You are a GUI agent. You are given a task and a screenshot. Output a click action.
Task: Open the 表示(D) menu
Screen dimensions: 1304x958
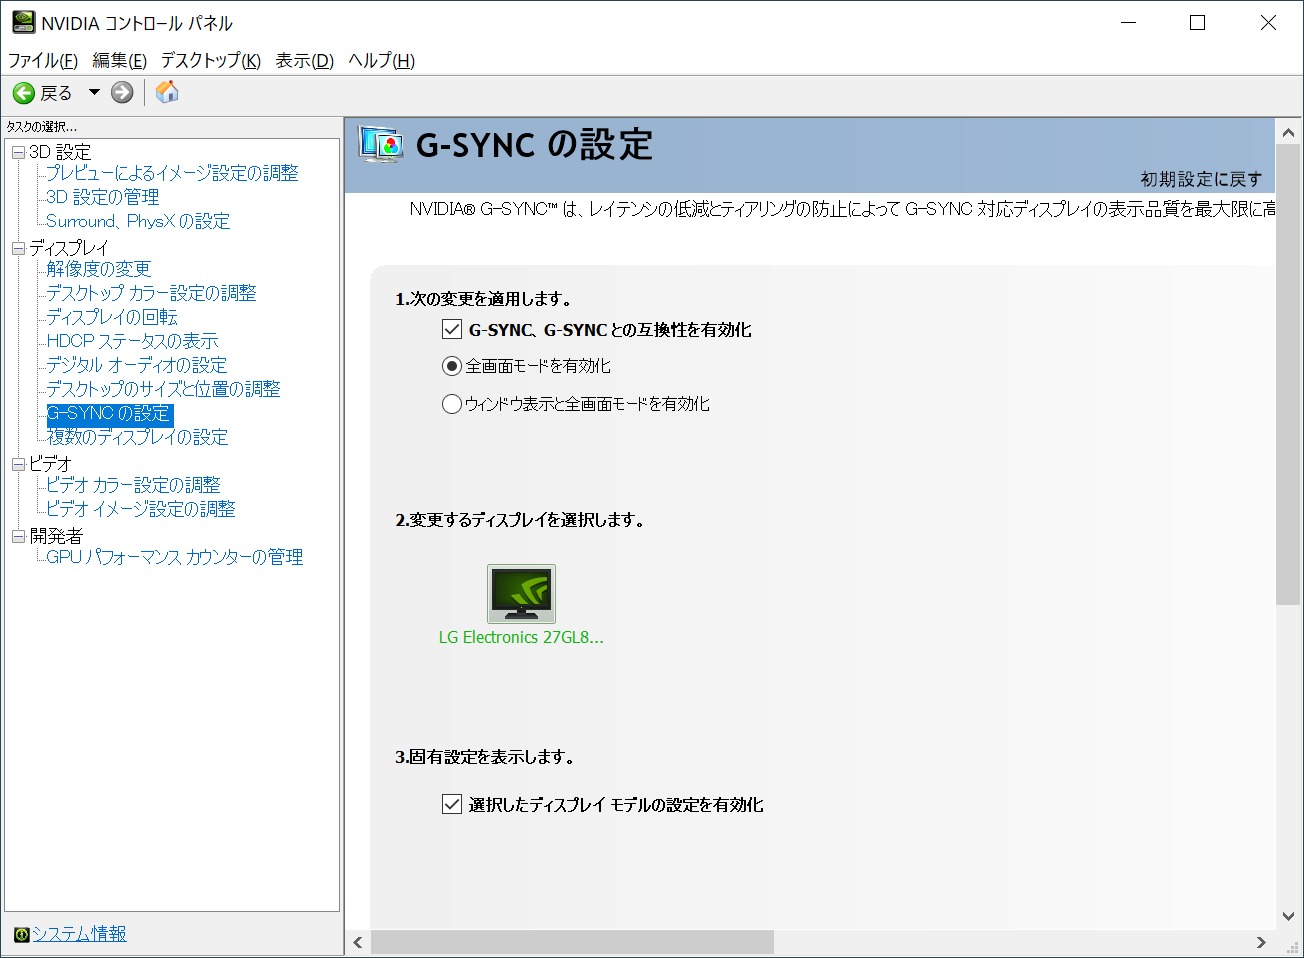click(x=305, y=61)
